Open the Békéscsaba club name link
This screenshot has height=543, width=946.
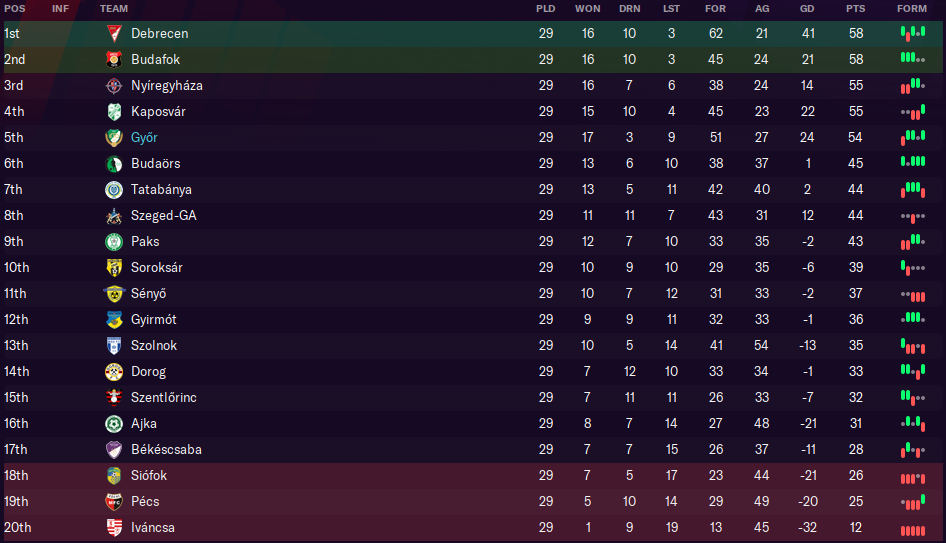(x=166, y=449)
